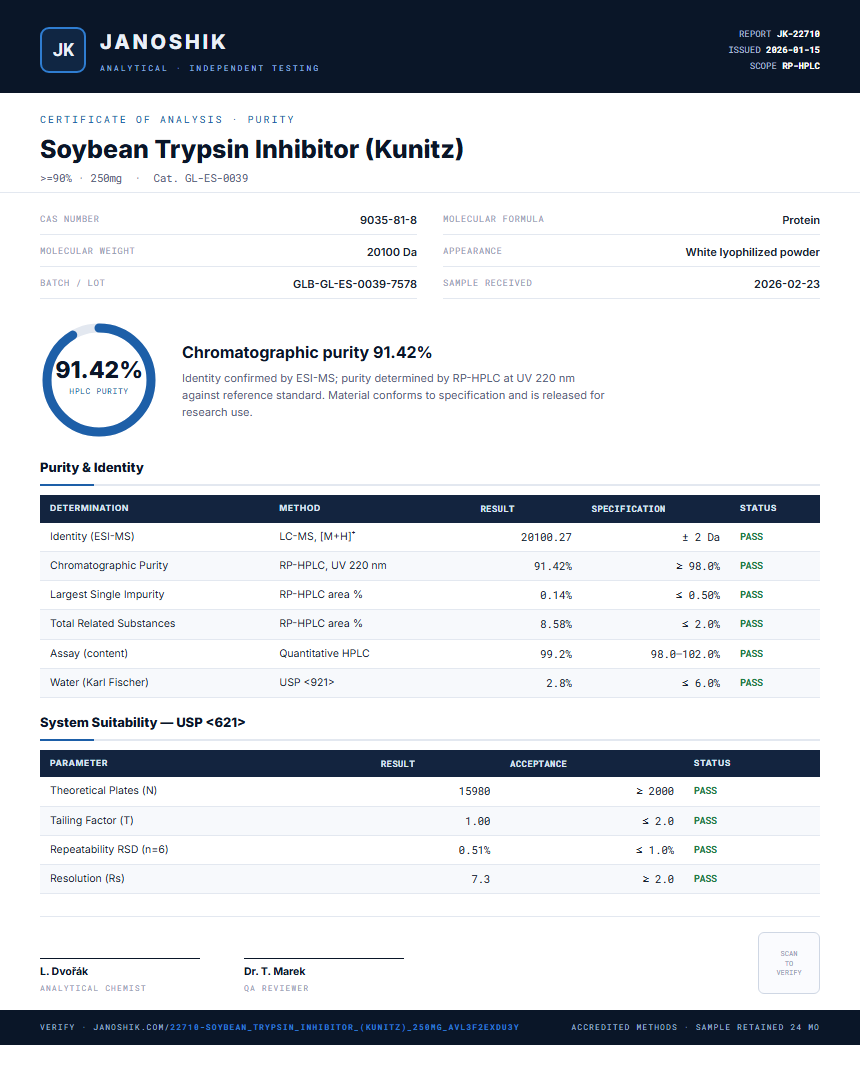Click the JK logo badge
The image size is (860, 1073).
tap(63, 50)
